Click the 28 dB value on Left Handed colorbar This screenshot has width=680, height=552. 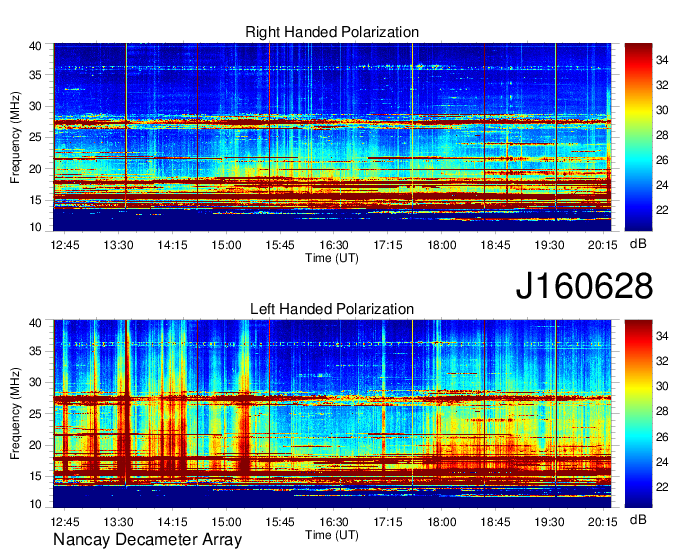(662, 412)
